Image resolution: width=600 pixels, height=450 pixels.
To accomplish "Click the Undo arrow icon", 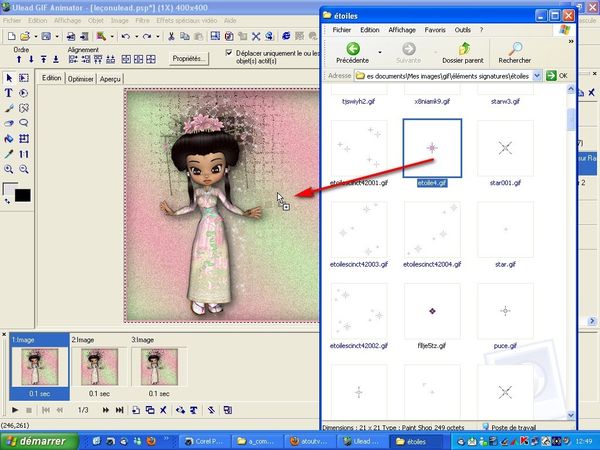I will coord(126,36).
